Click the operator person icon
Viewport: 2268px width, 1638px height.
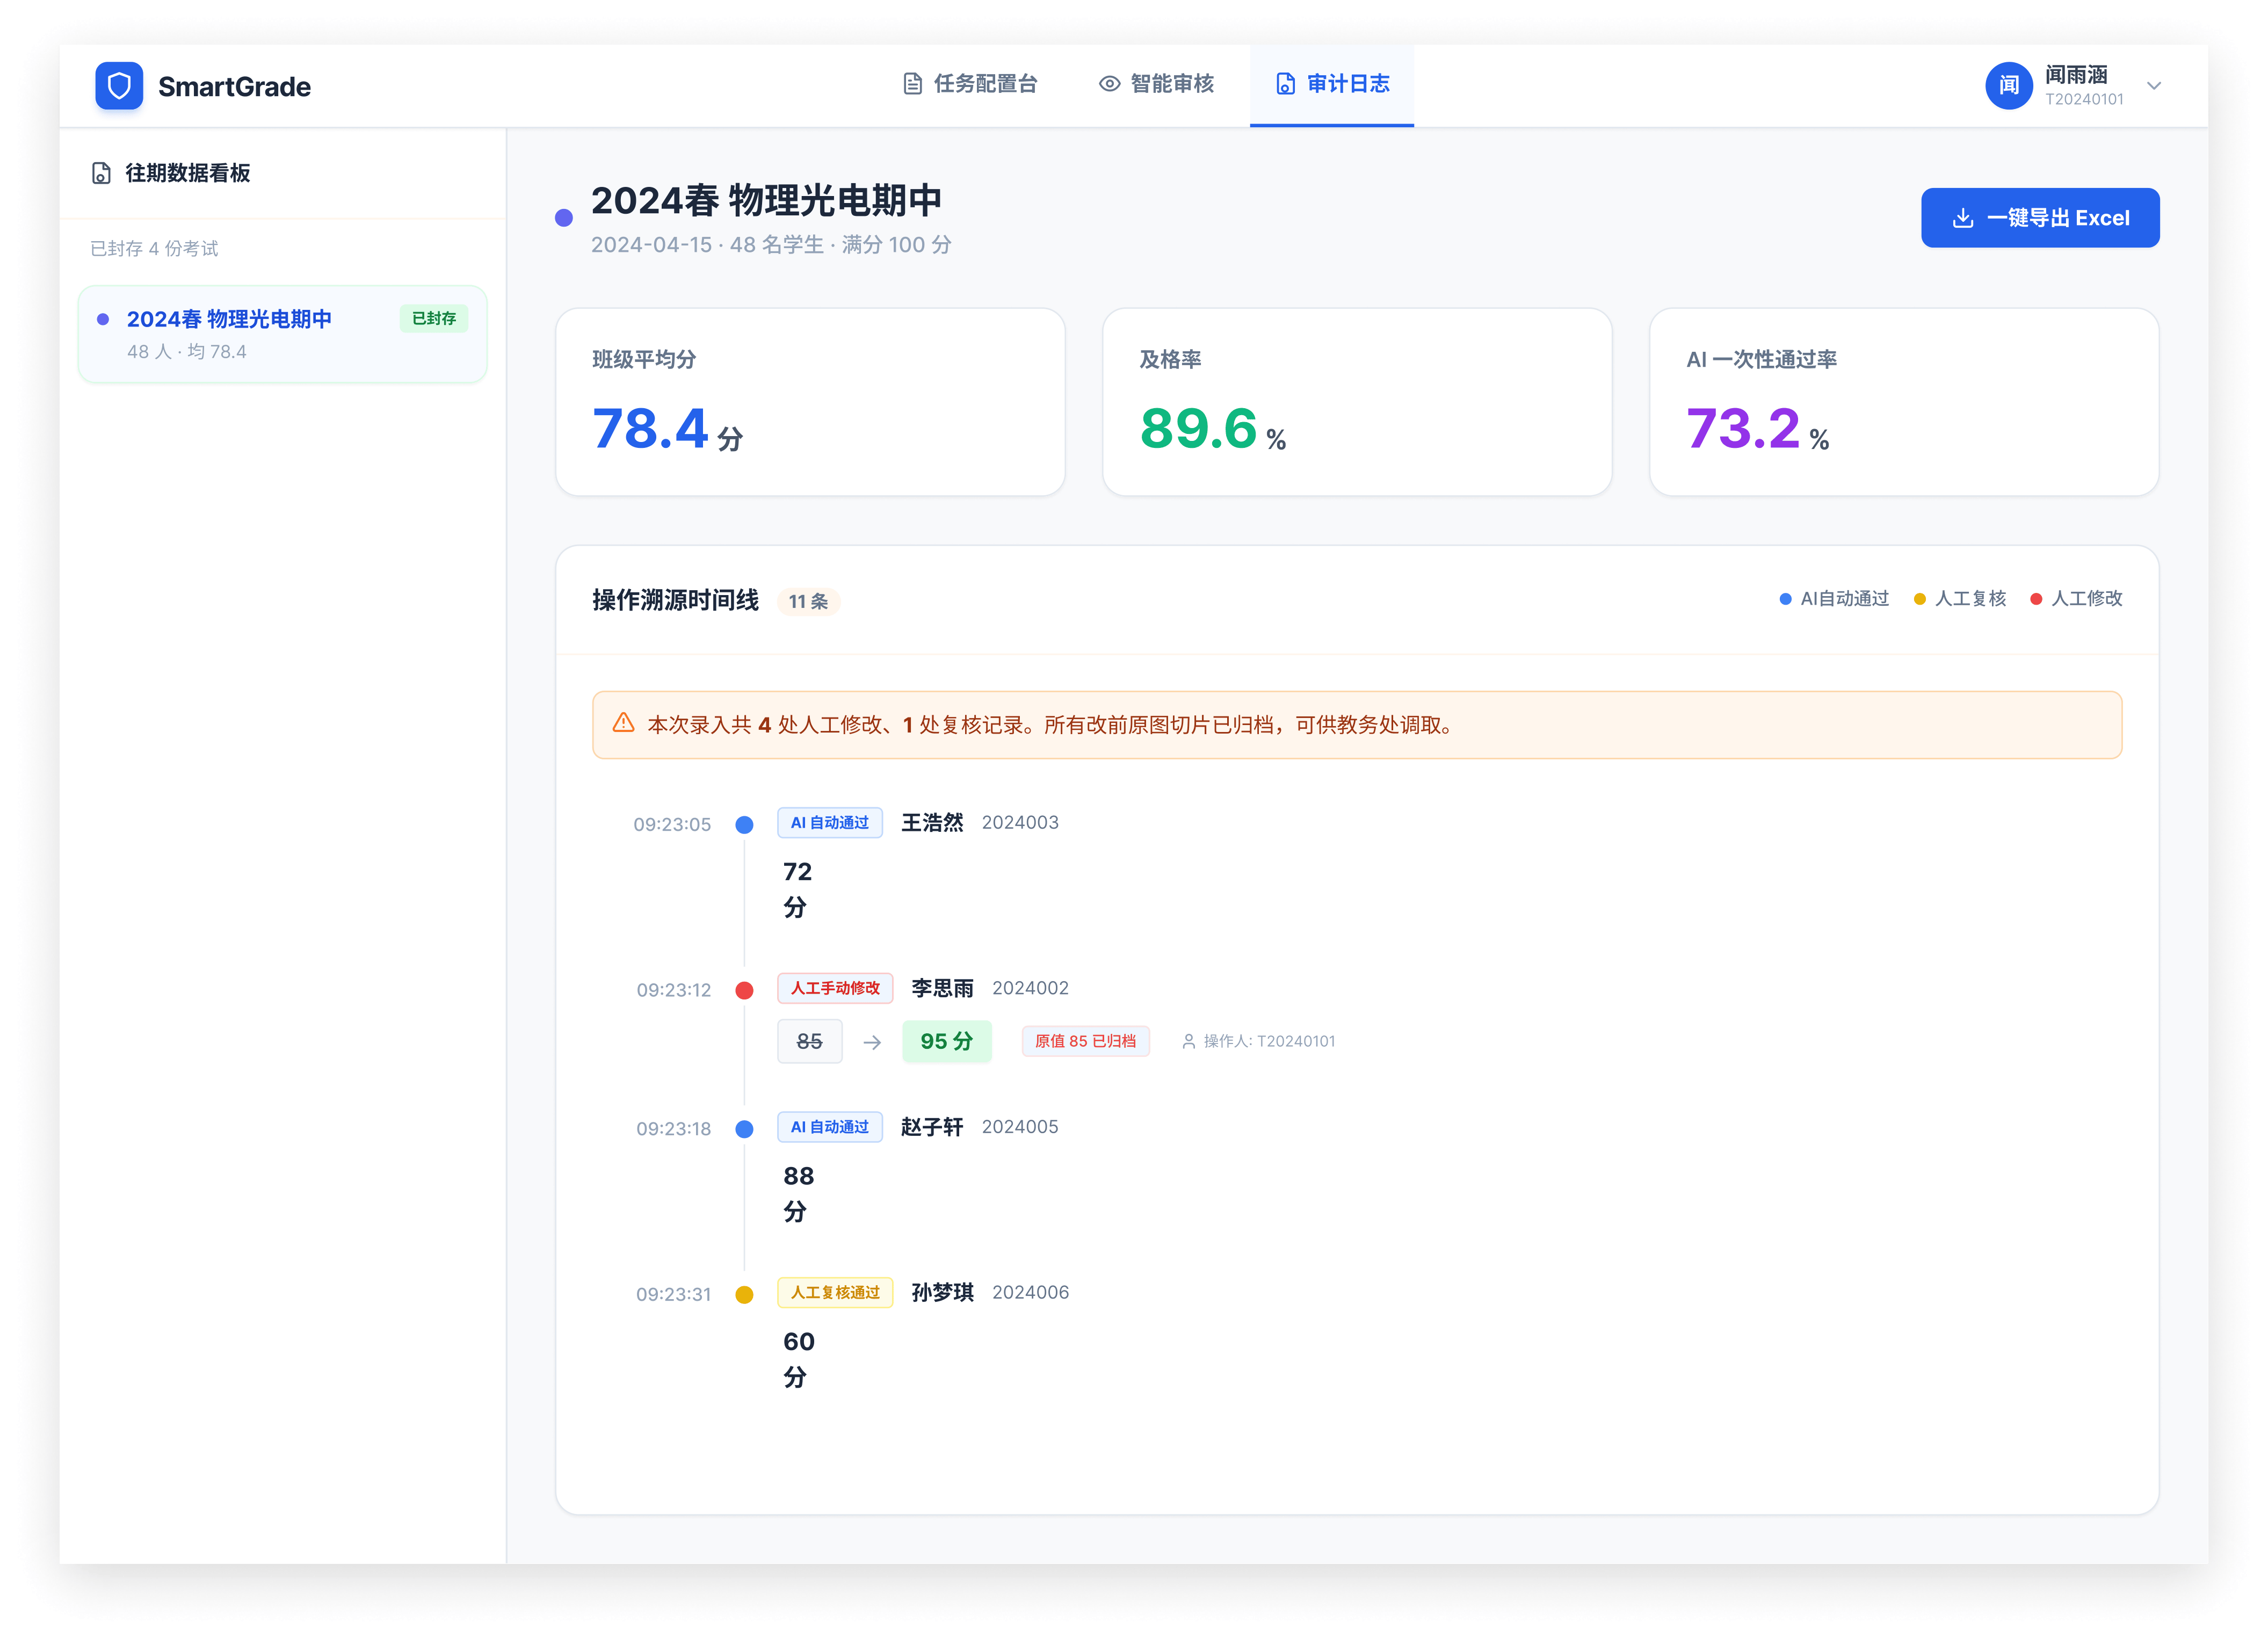point(1188,1041)
